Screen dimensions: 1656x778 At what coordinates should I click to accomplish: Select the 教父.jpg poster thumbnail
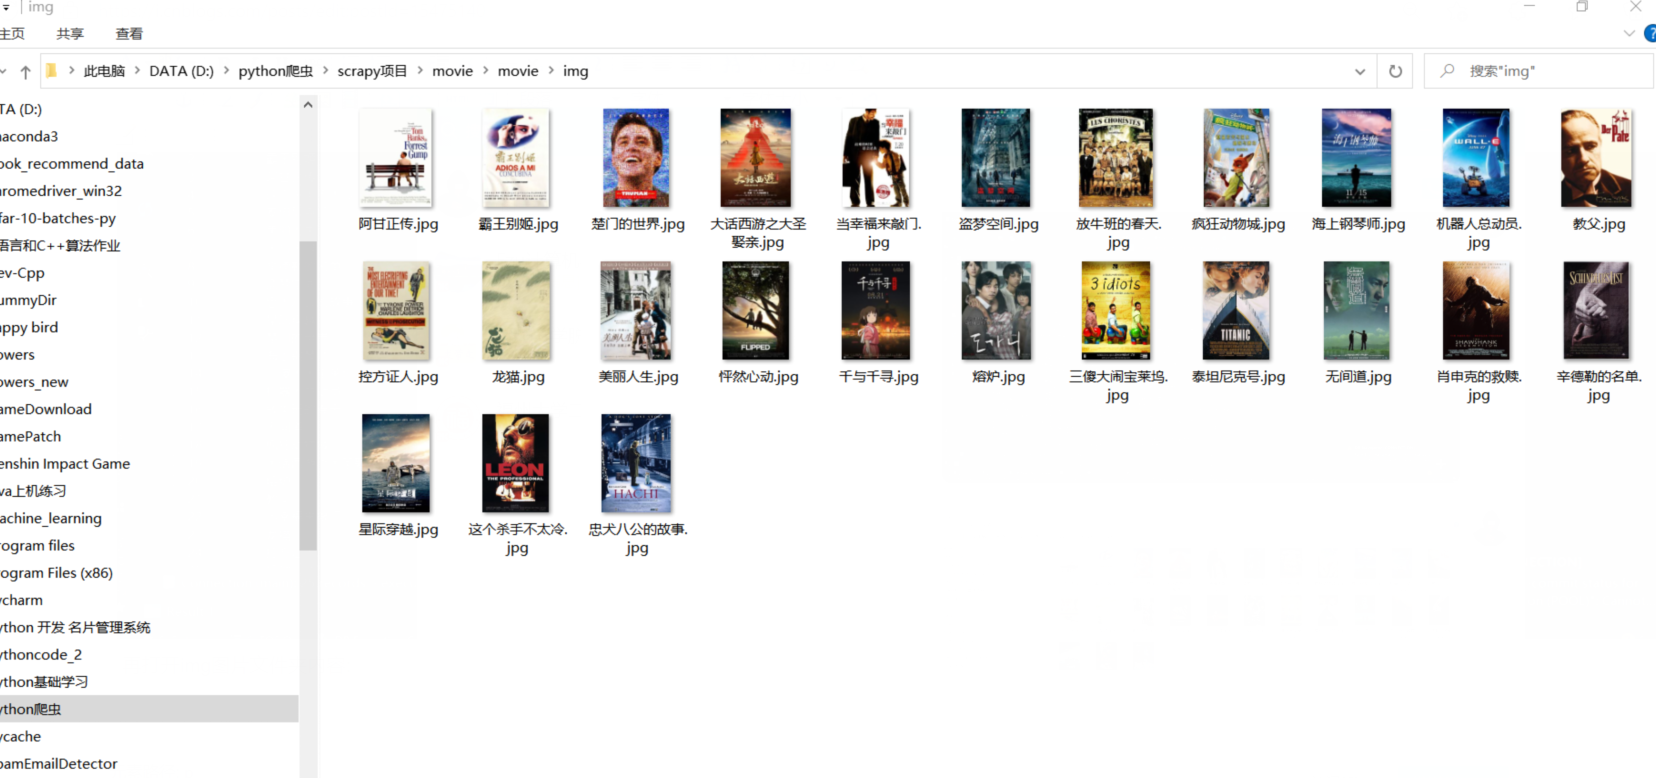(1596, 158)
